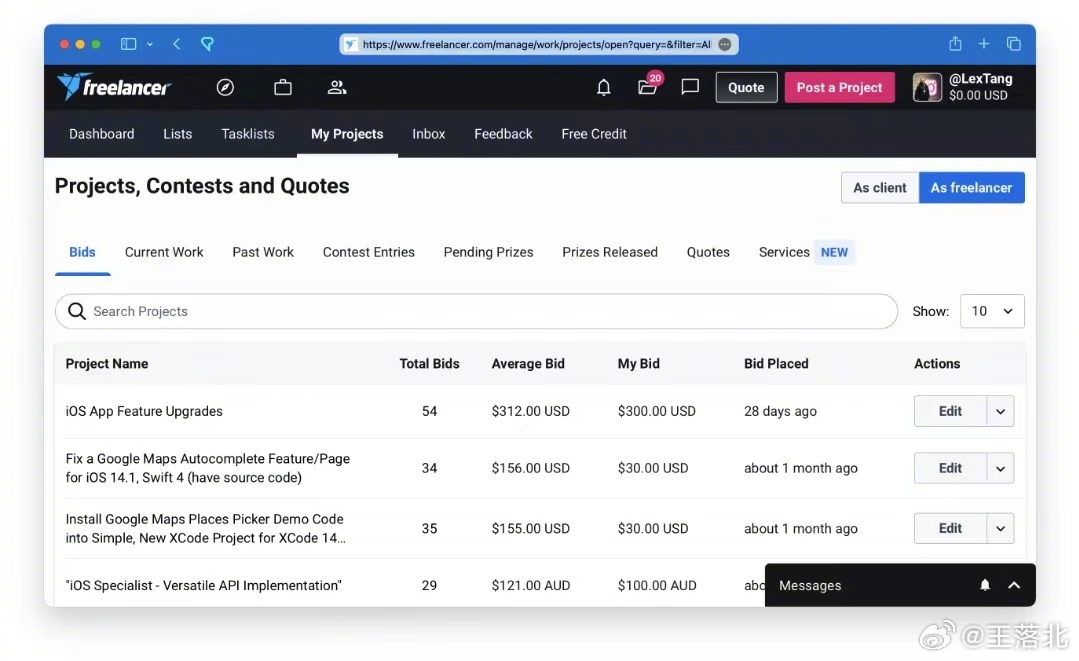The image size is (1079, 661).
Task: Click the $0.00 USD account balance
Action: coord(978,96)
